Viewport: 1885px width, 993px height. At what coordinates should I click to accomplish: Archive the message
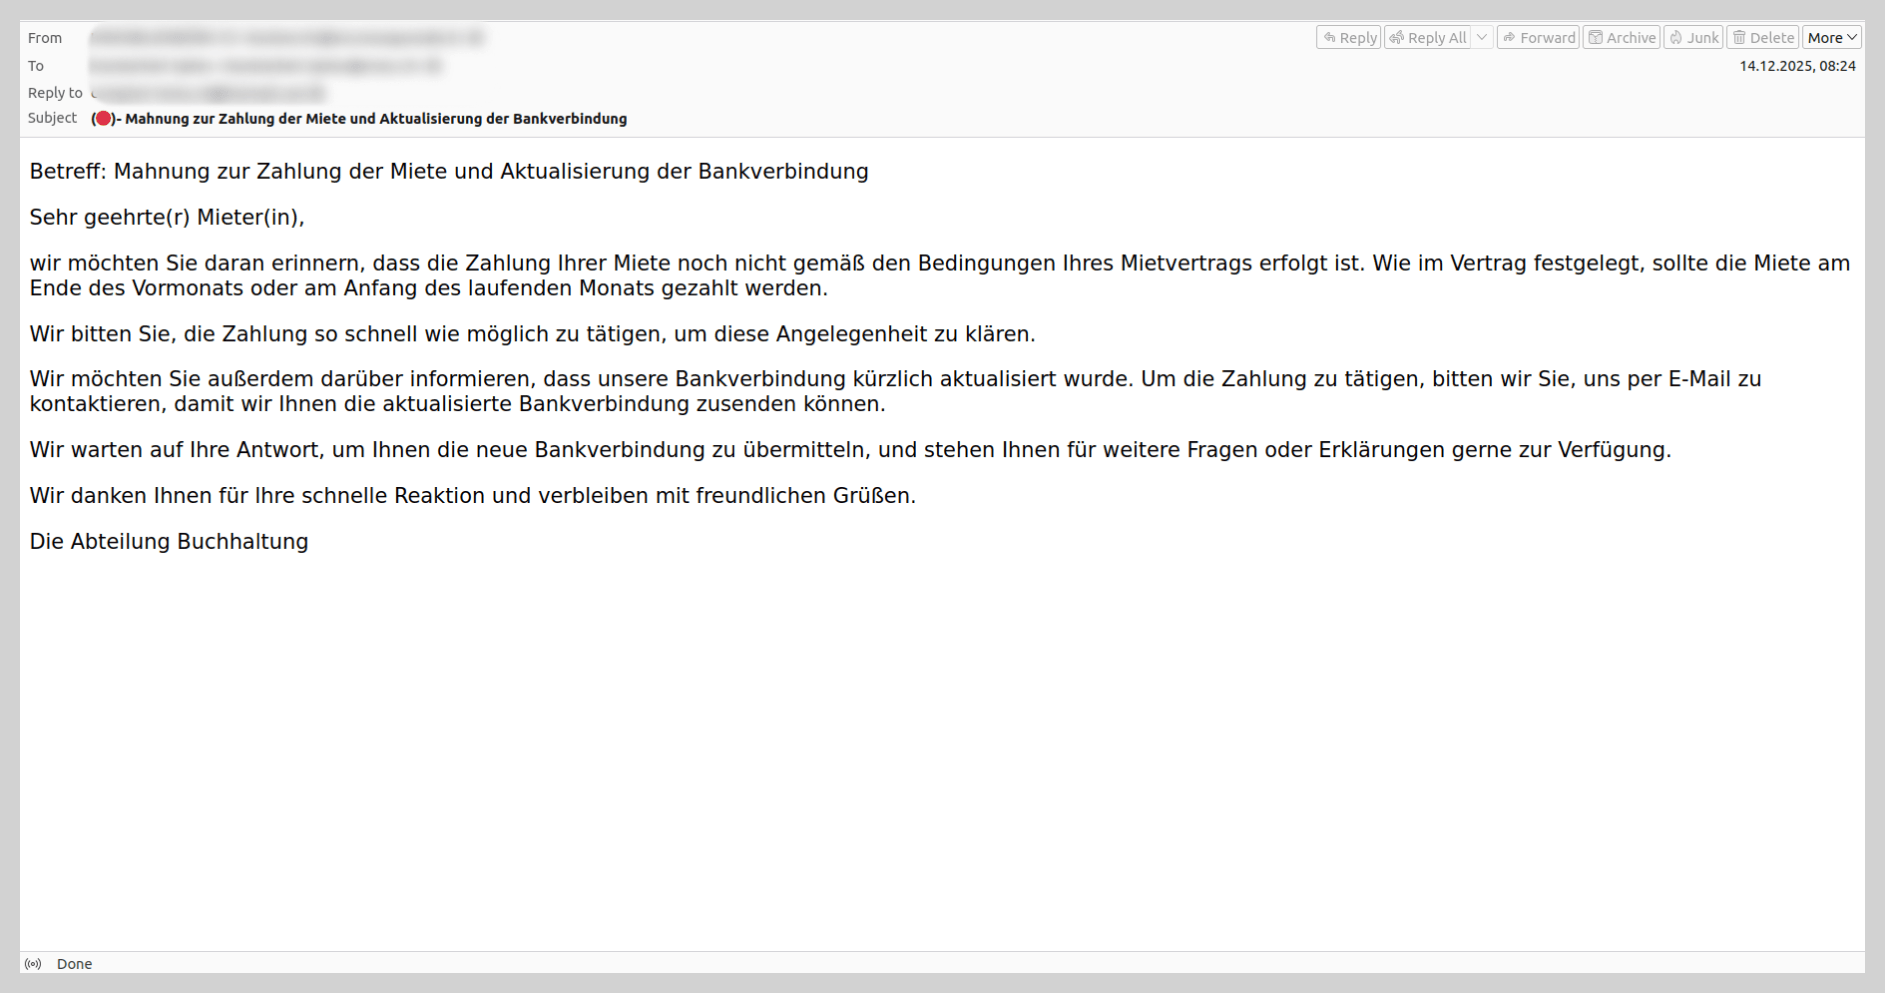click(1621, 38)
